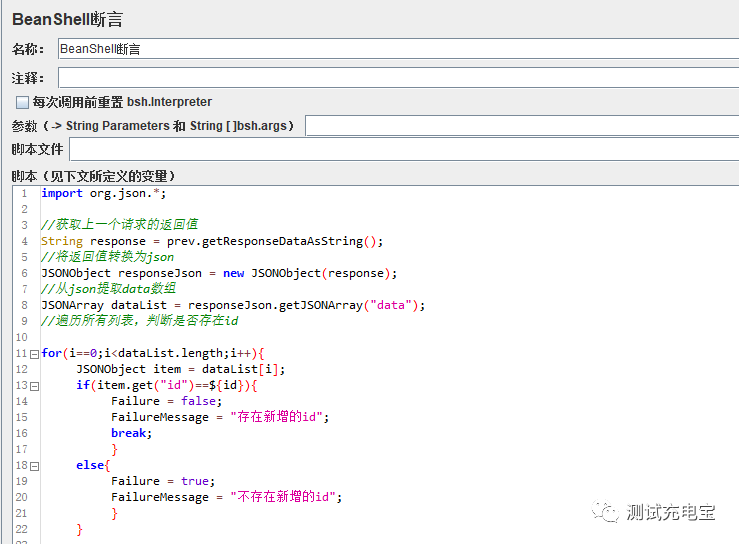Click the closing brace on line 22
The width and height of the screenshot is (739, 544).
pyautogui.click(x=79, y=530)
